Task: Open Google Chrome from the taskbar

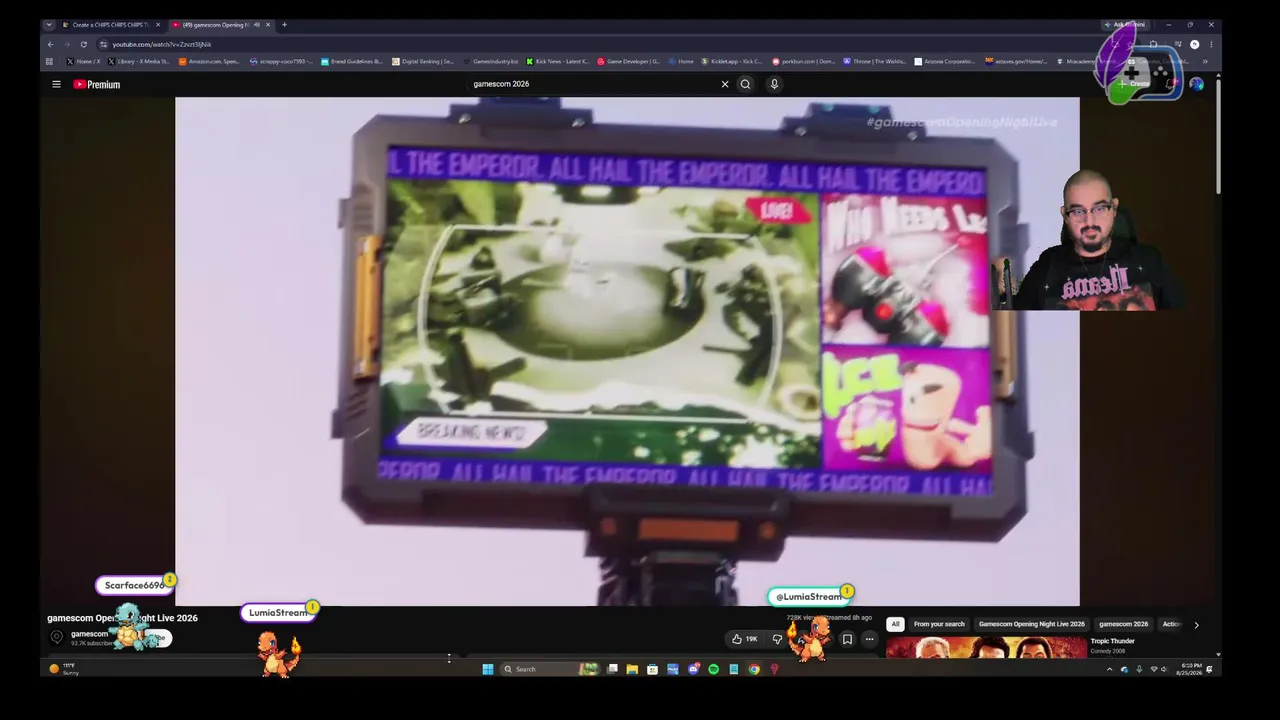Action: click(x=754, y=669)
